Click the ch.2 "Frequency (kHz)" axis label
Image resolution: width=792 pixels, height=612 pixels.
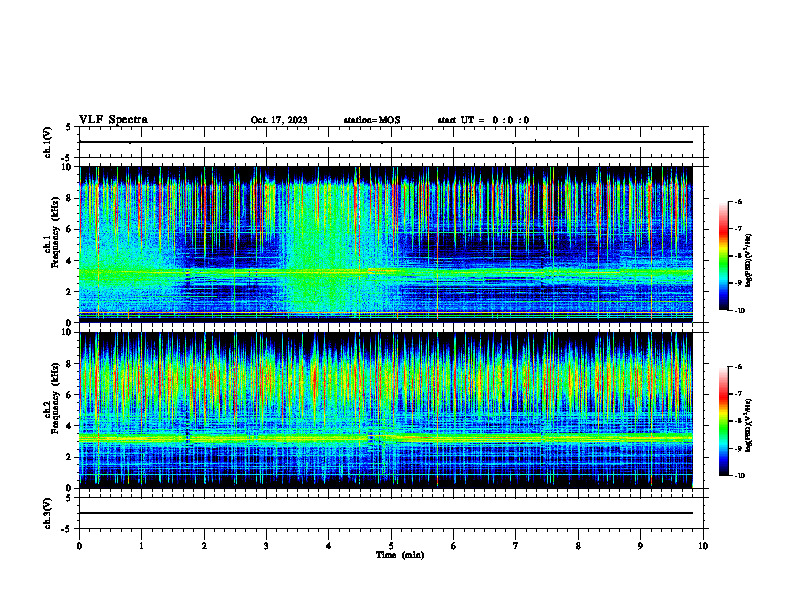tap(56, 398)
